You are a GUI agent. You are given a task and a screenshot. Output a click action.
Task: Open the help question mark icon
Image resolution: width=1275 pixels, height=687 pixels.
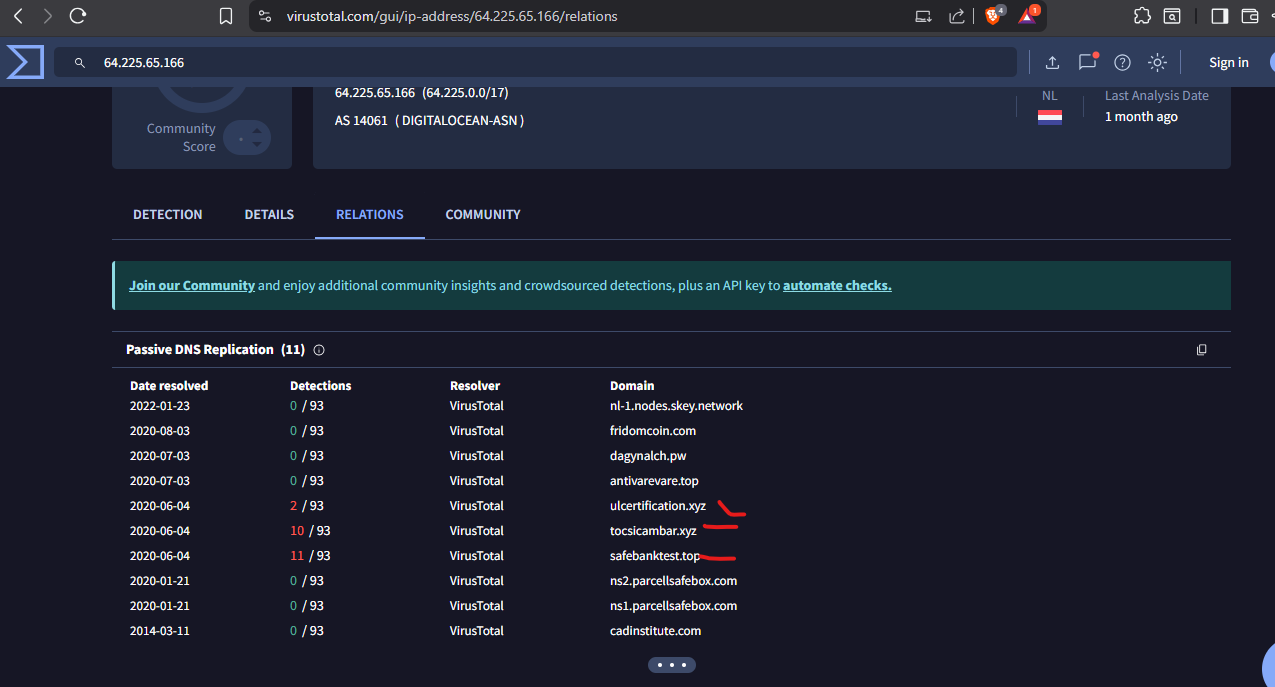[1122, 62]
